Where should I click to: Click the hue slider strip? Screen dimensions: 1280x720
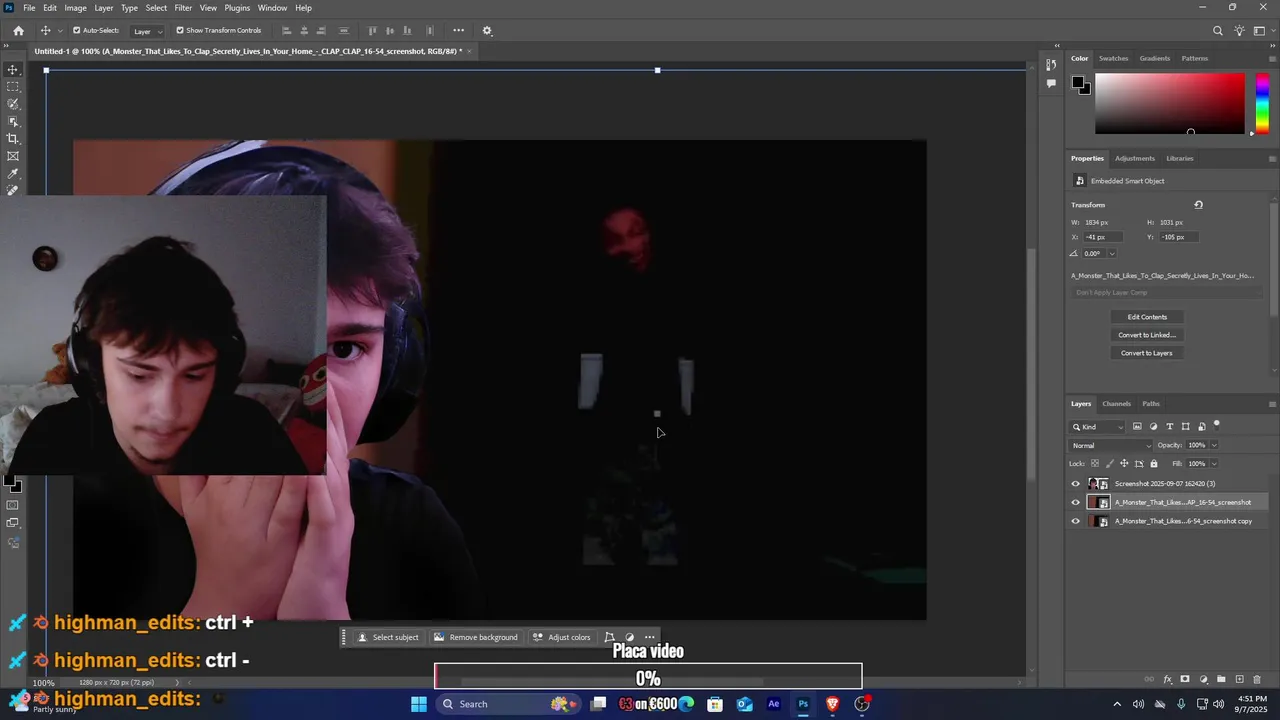1262,103
